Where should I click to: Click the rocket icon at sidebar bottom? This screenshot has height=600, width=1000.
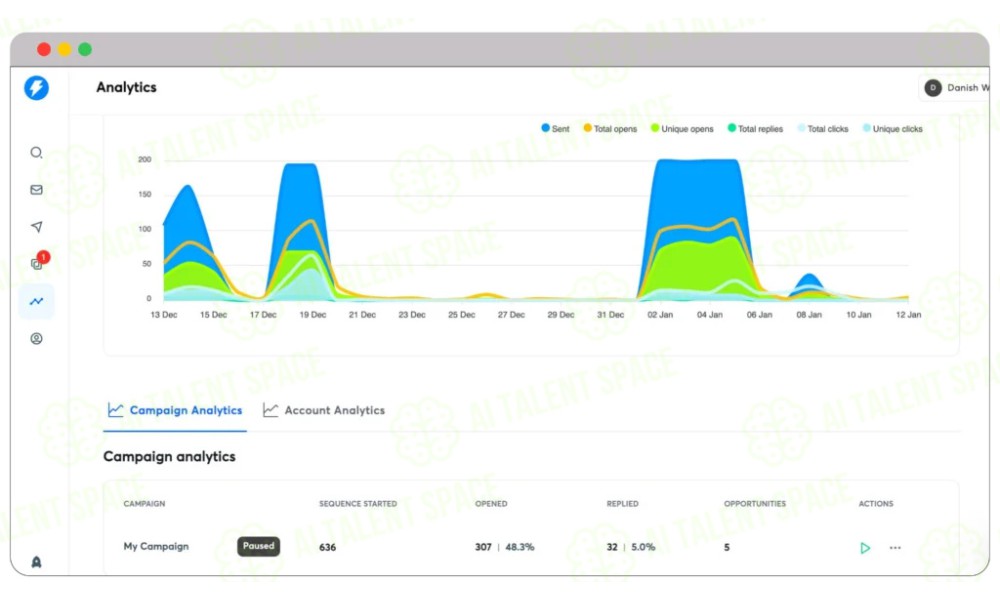pos(36,562)
